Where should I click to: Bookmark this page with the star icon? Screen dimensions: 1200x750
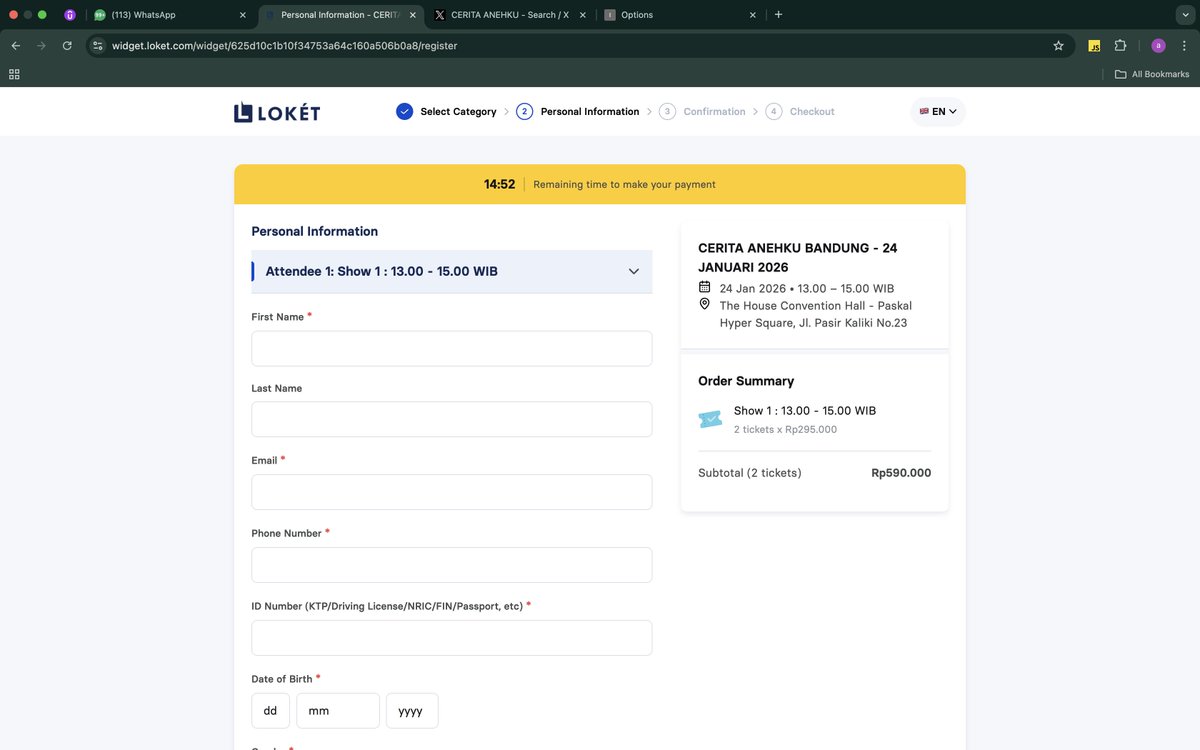click(1058, 45)
